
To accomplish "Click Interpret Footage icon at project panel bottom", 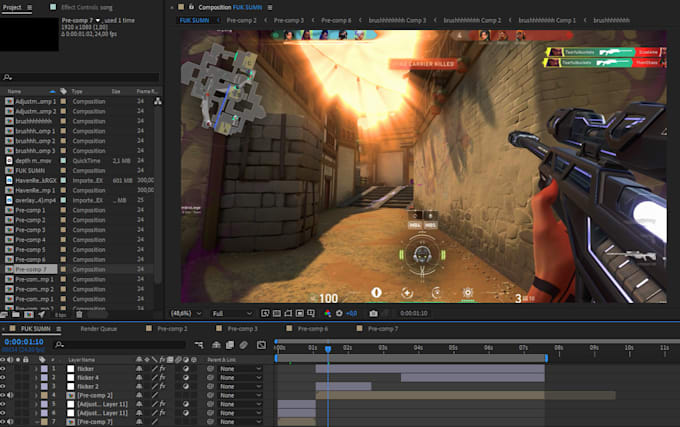I will (4, 315).
